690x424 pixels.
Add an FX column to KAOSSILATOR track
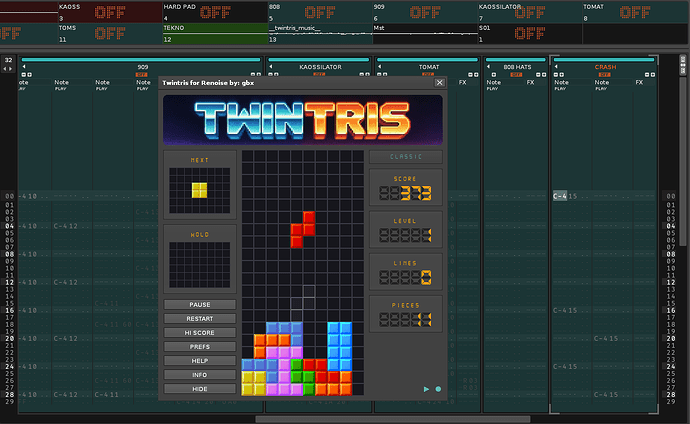(x=367, y=75)
